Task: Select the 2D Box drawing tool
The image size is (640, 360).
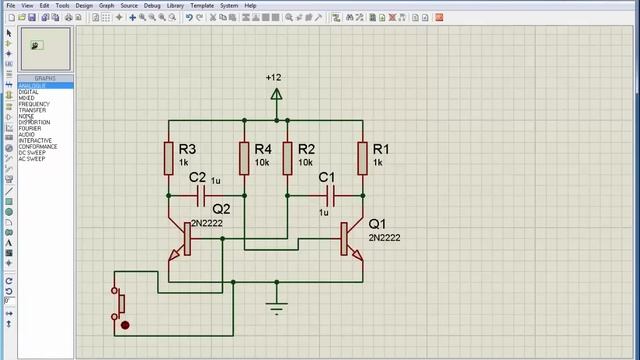Action: pyautogui.click(x=9, y=202)
